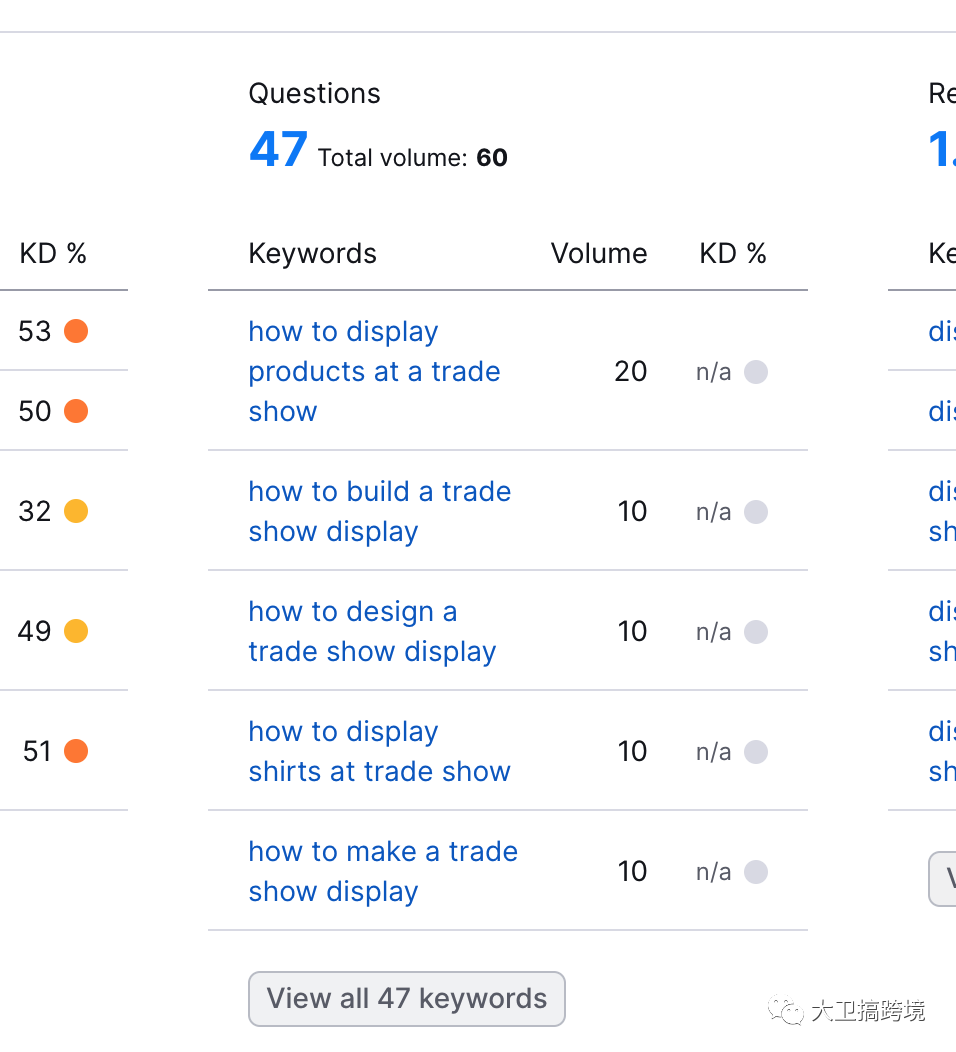
Task: Click gray n/a dot in 'display shirts' row
Action: 756,752
